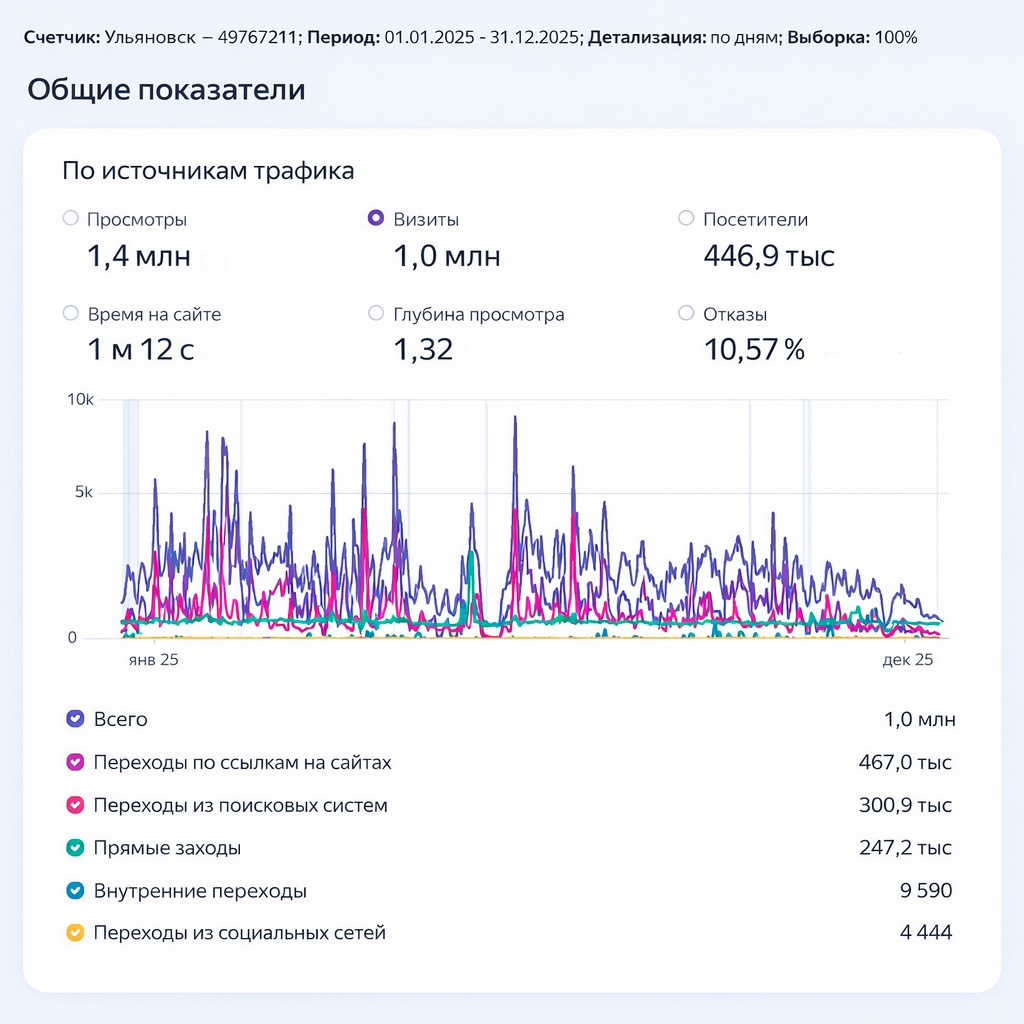Click the 10,57 % bounce rate value

(754, 350)
